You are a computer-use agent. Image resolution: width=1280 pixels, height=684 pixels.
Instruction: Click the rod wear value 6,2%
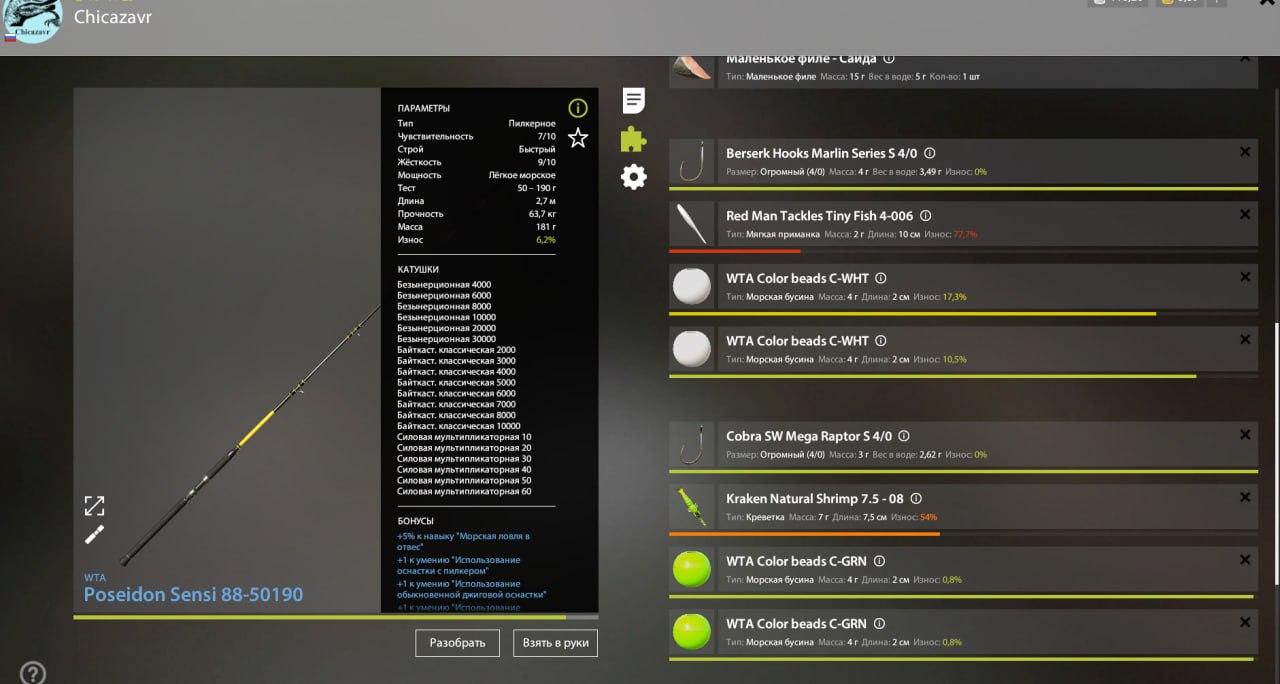(x=546, y=240)
